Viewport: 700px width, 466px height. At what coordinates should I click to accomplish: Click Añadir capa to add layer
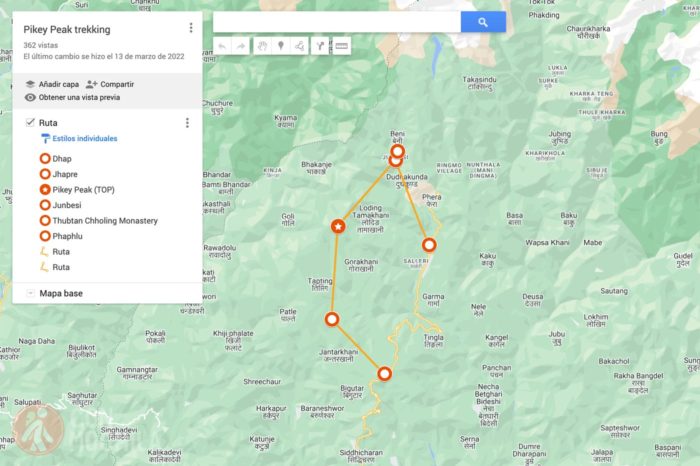[52, 84]
